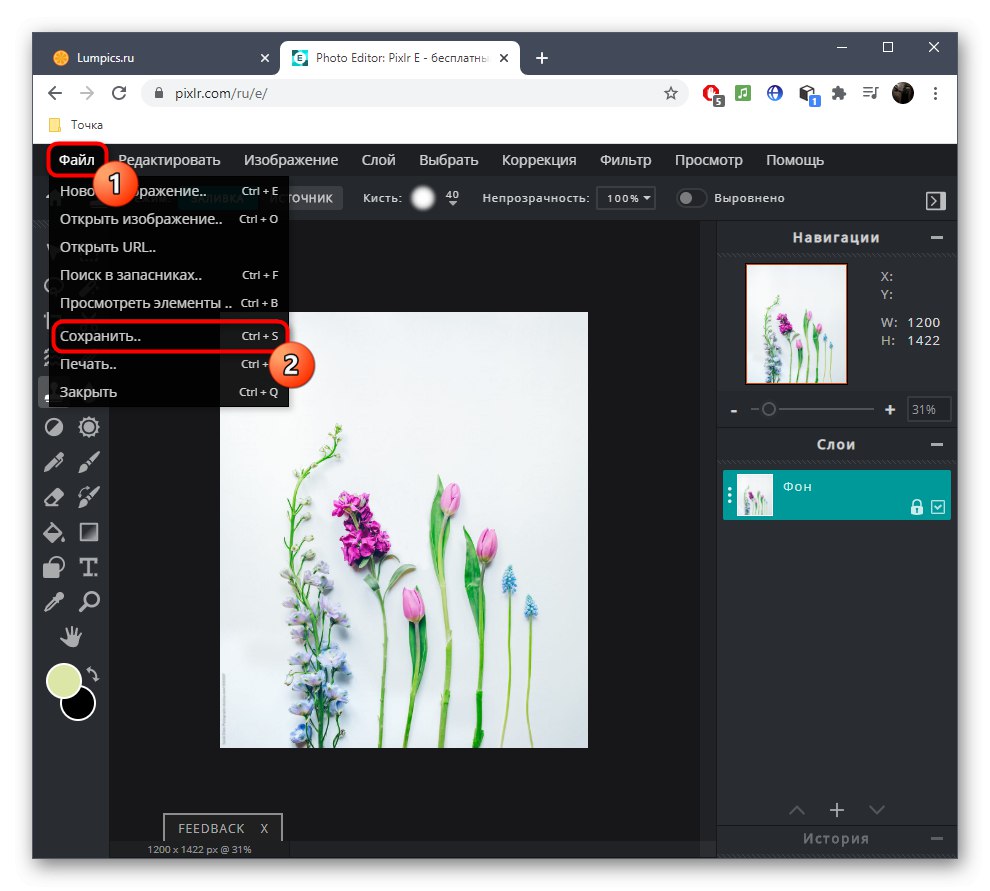990x891 pixels.
Task: Select the Sponge/Color tool with sun-like icon
Action: (88, 428)
